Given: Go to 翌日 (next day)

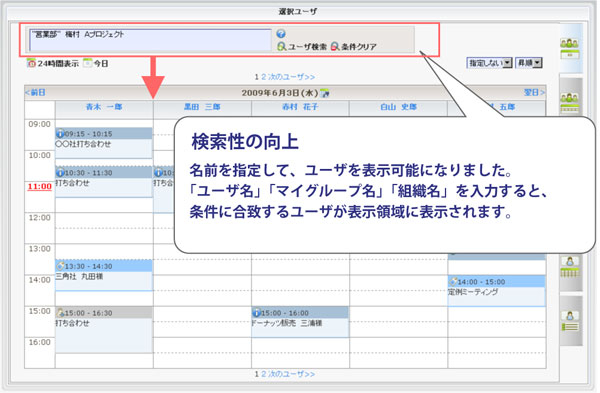Looking at the screenshot, I should tap(534, 92).
